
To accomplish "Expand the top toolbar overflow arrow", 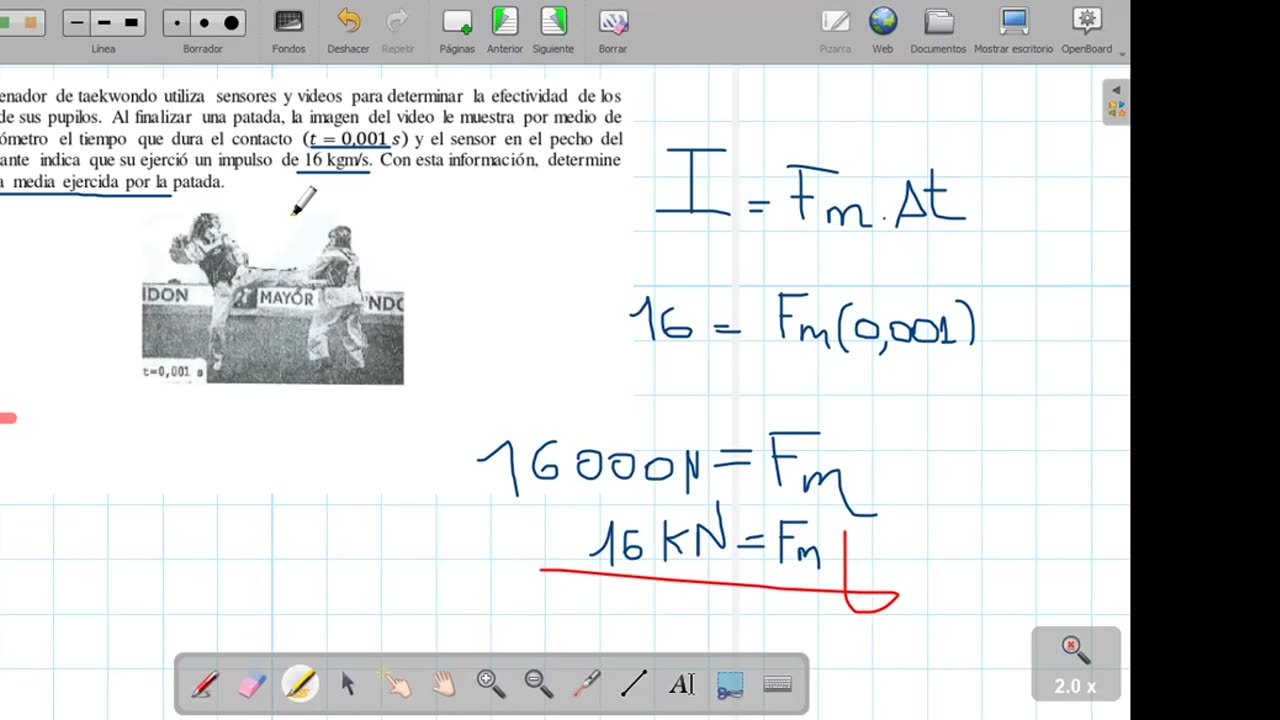I will [1123, 54].
